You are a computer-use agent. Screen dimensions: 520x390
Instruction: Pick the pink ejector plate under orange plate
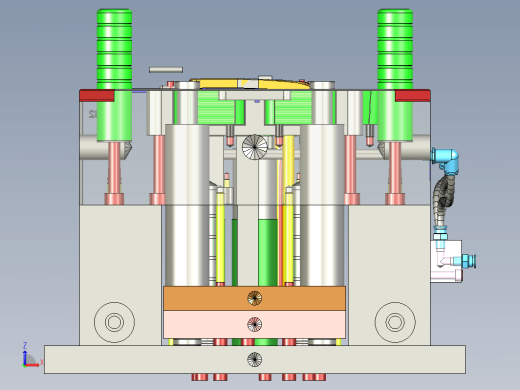(254, 324)
